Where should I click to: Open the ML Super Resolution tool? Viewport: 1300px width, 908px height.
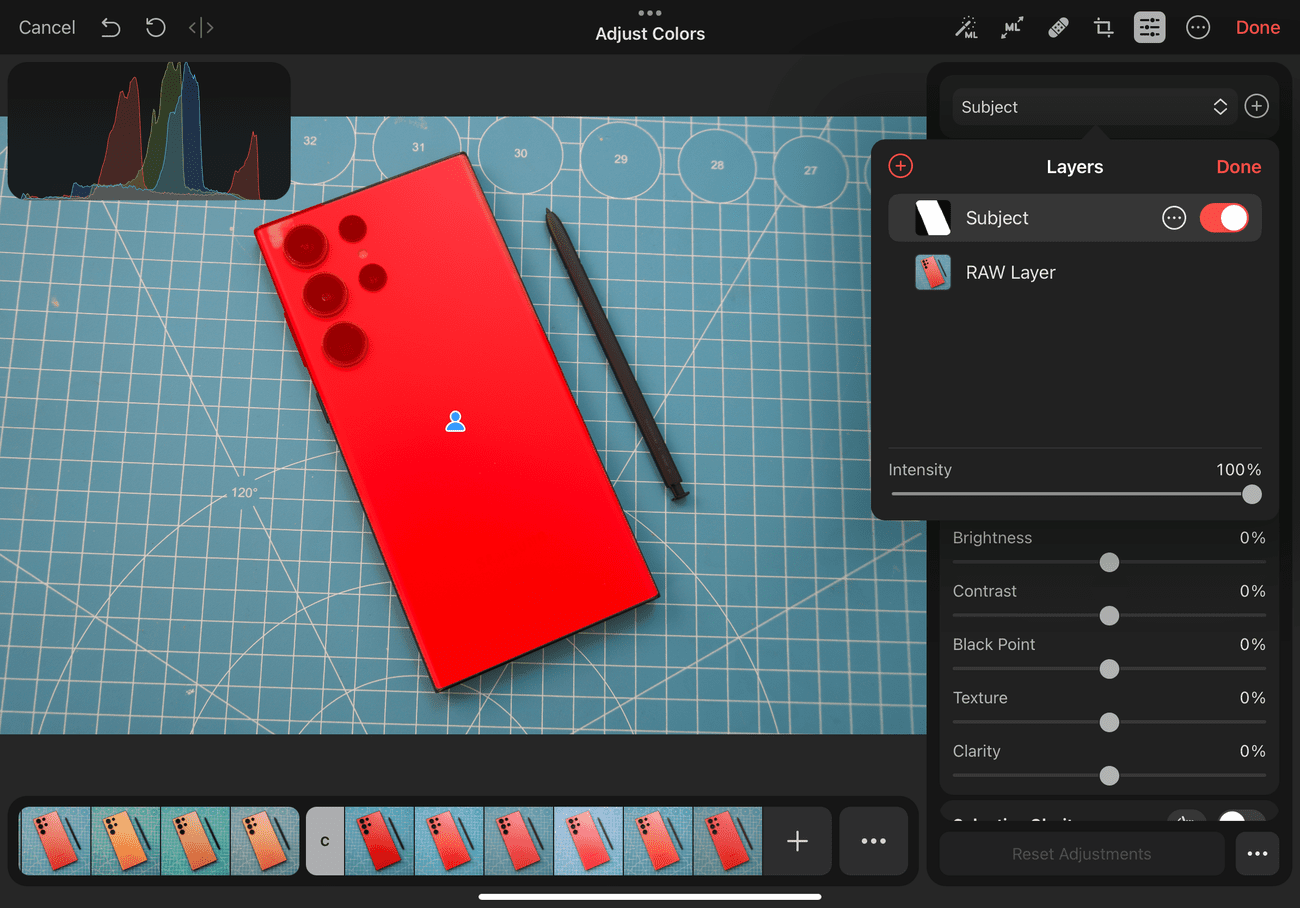[1011, 27]
